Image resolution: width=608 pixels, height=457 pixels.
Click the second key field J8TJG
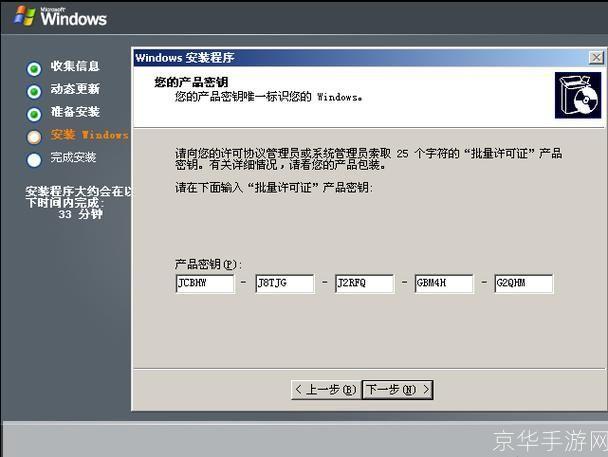(285, 283)
